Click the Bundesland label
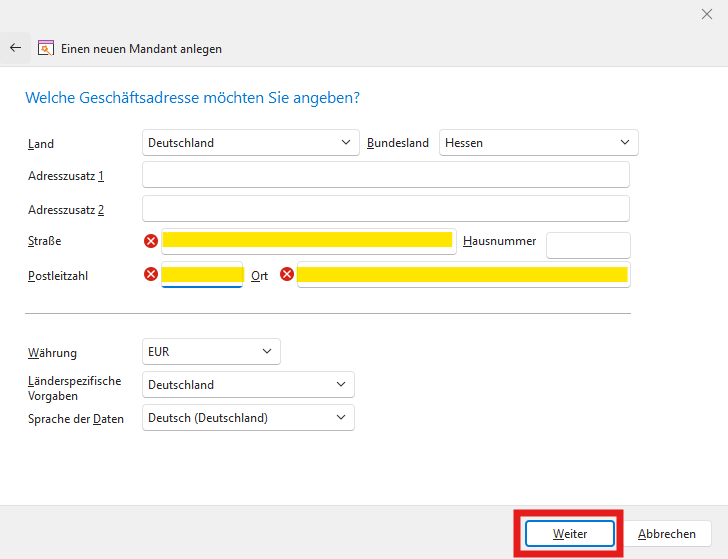Viewport: 728px width, 559px height. click(x=398, y=143)
